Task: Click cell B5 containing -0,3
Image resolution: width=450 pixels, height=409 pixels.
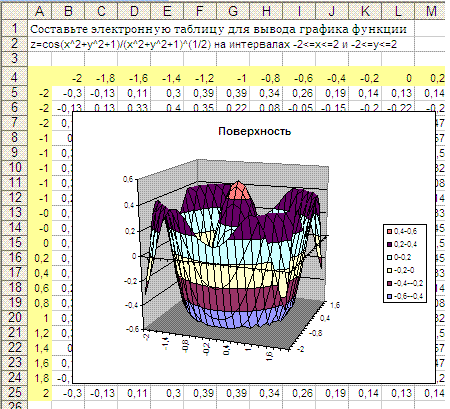Action: (x=68, y=93)
